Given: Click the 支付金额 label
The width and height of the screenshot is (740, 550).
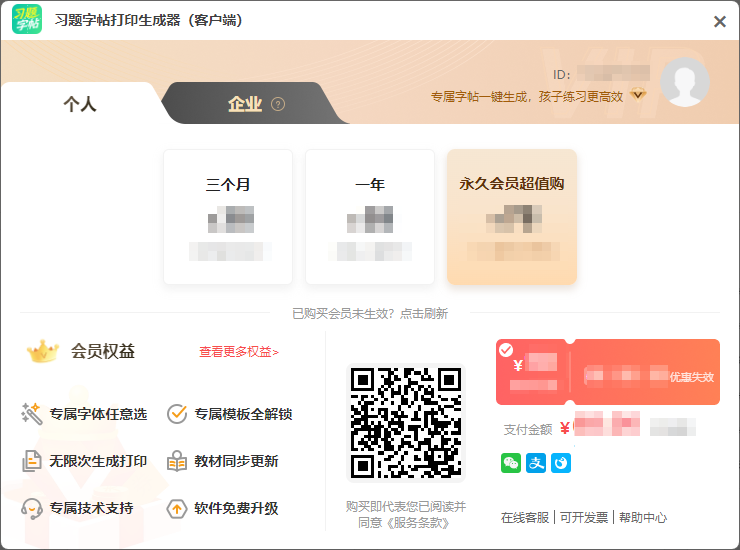Looking at the screenshot, I should point(528,429).
